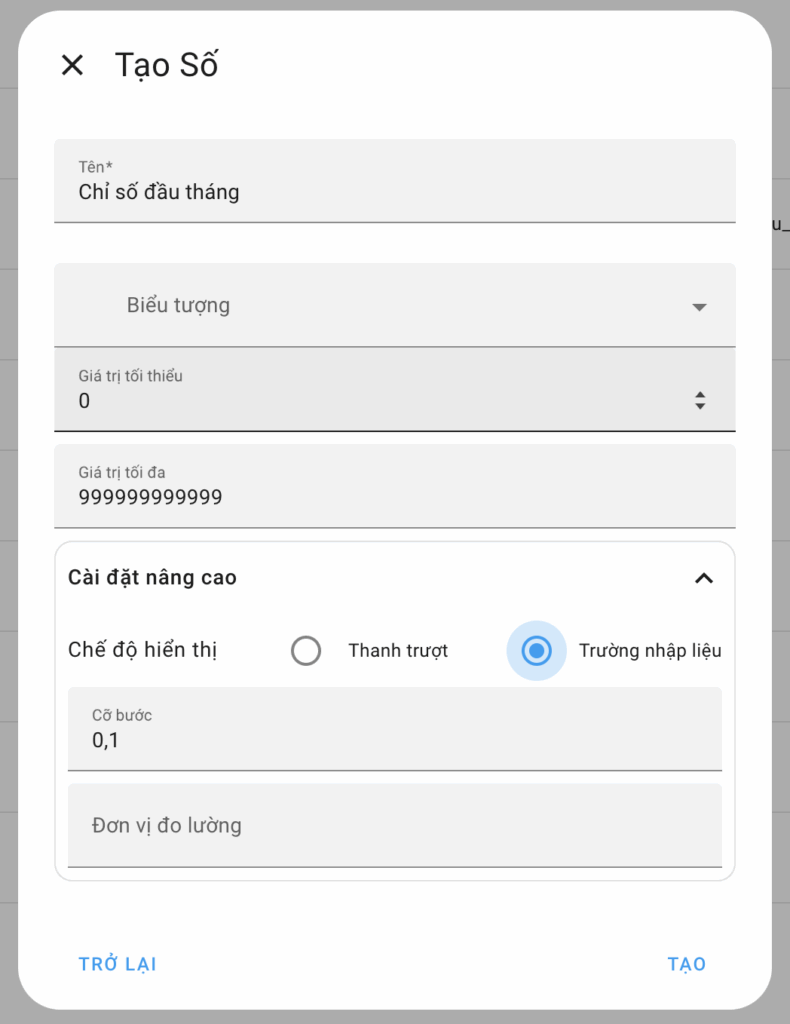This screenshot has width=790, height=1024.
Task: Click the Tên name input field
Action: pos(394,181)
